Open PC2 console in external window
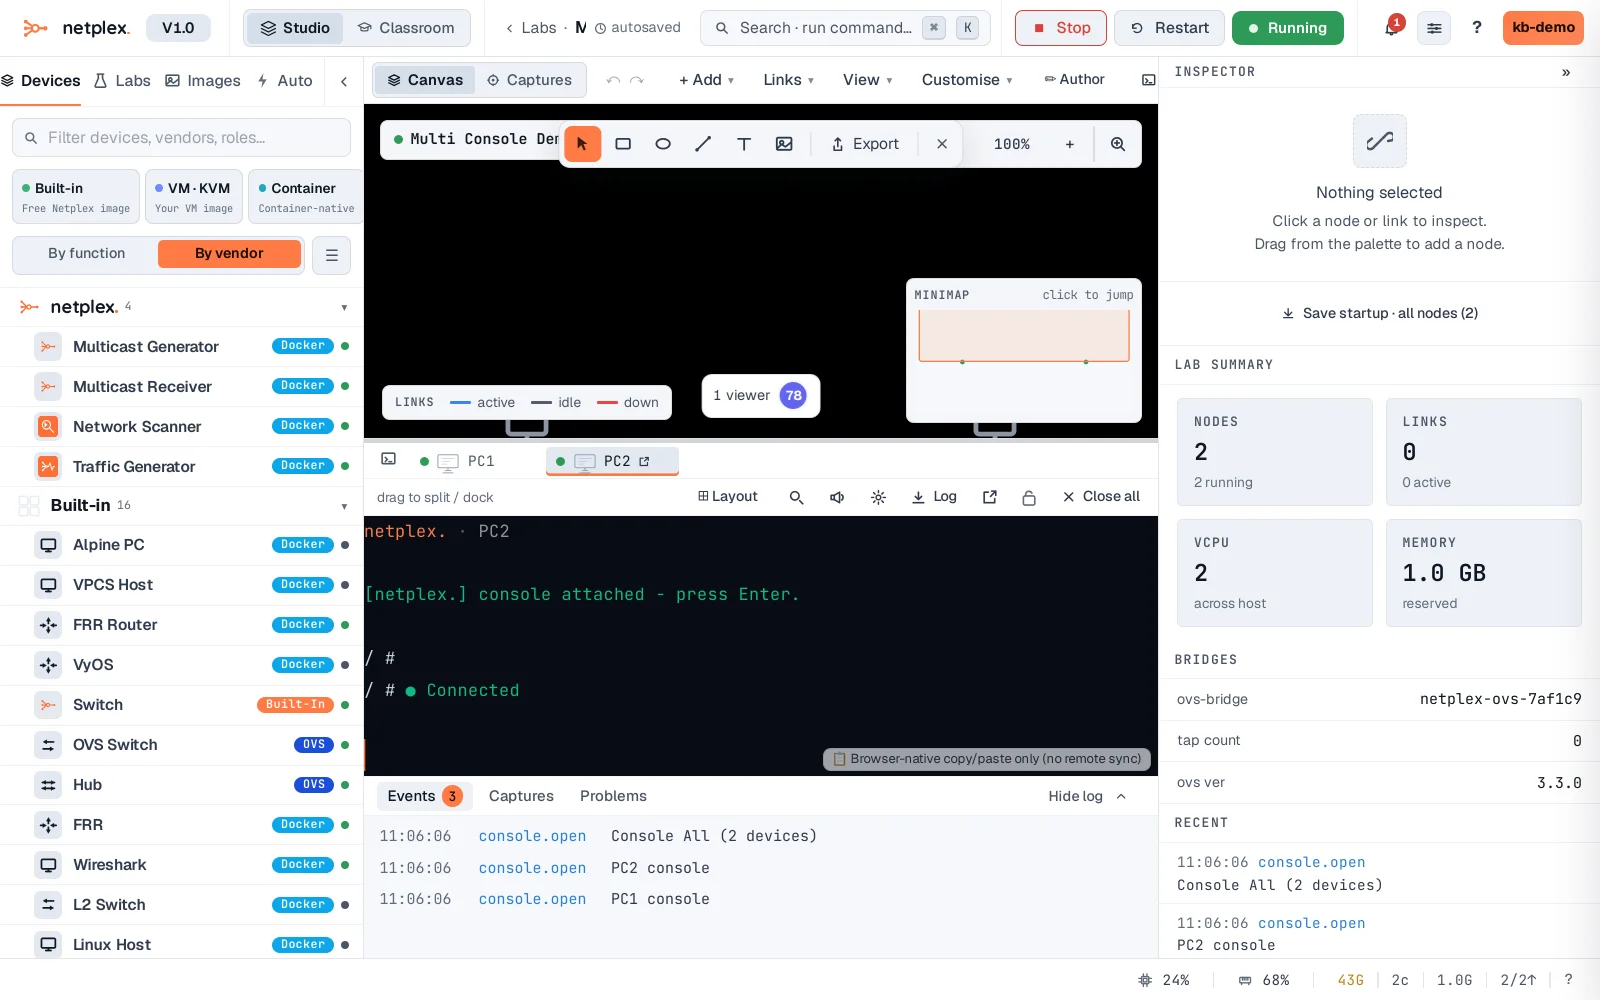The image size is (1600, 1000). [x=644, y=461]
